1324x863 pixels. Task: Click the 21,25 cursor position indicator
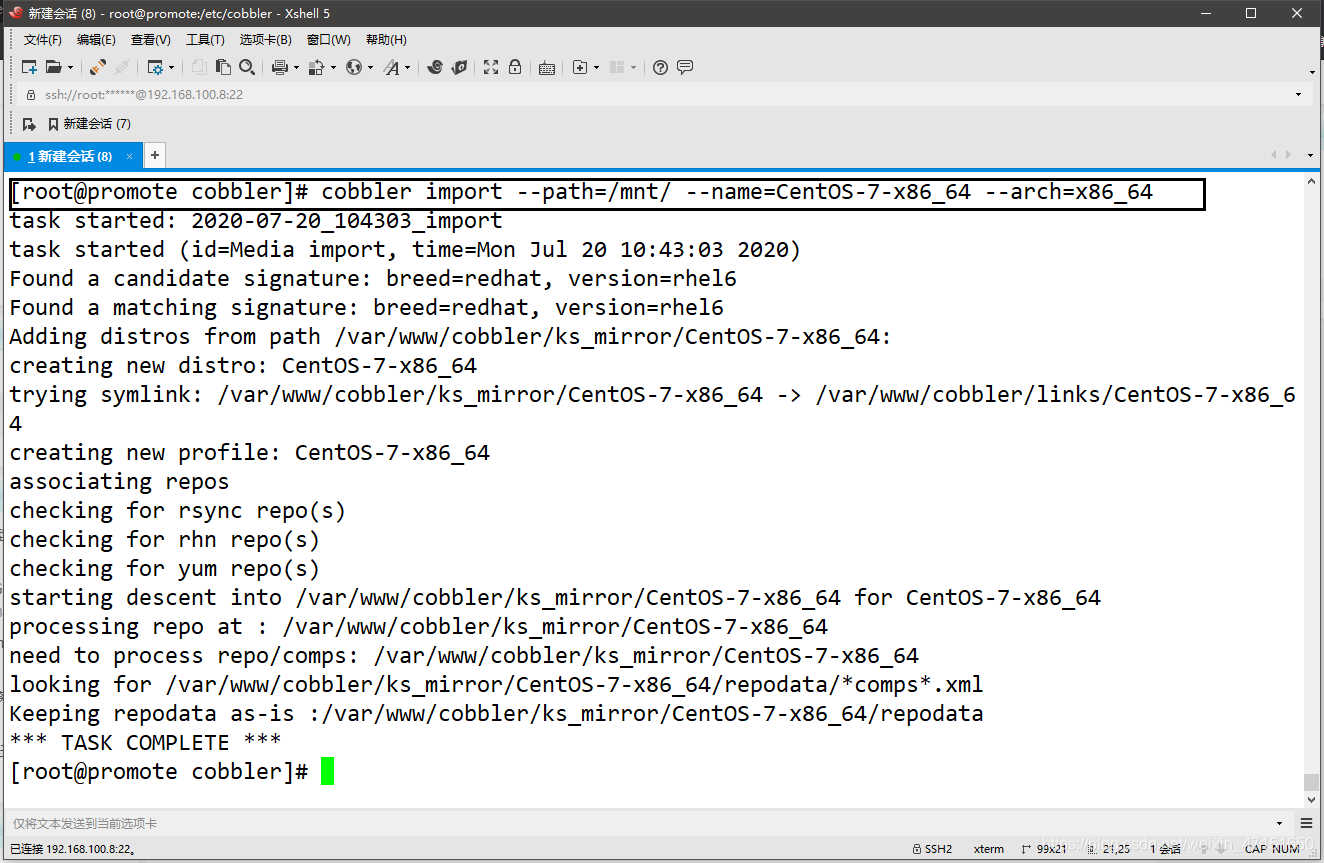(1109, 849)
